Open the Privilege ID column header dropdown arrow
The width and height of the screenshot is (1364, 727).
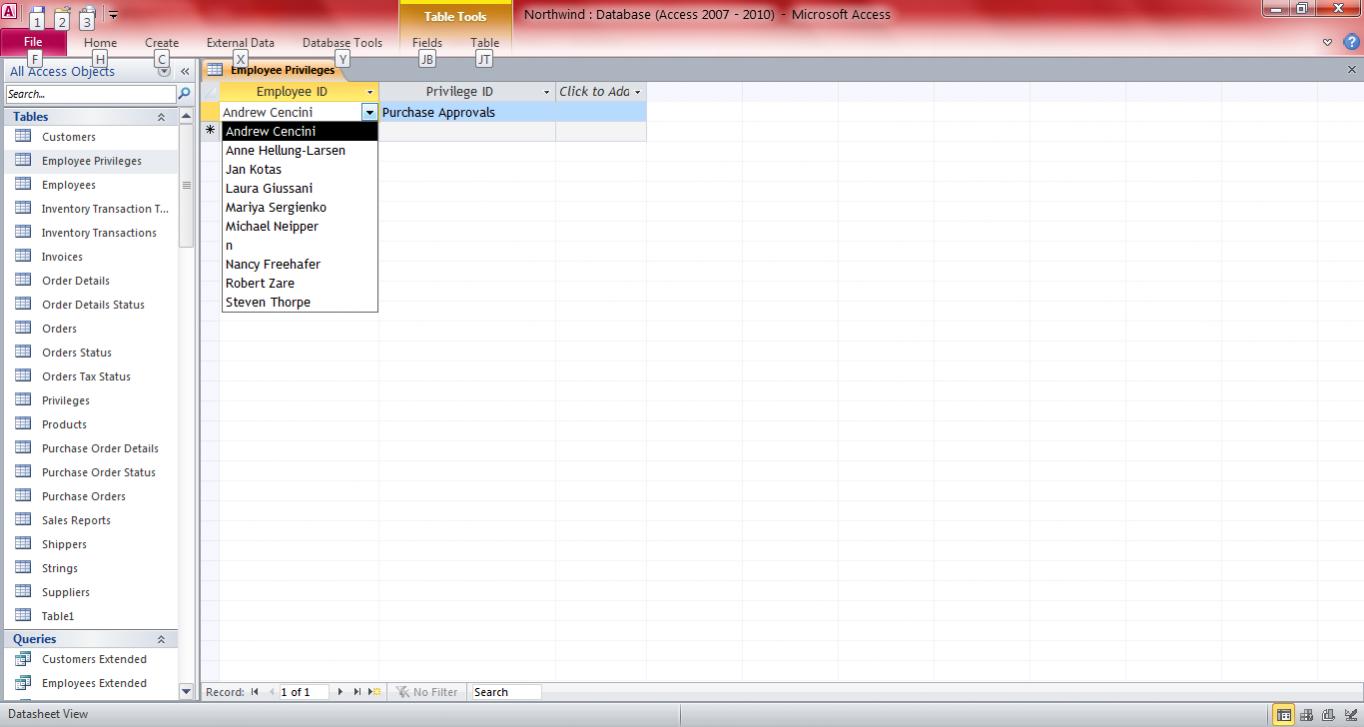pos(547,92)
